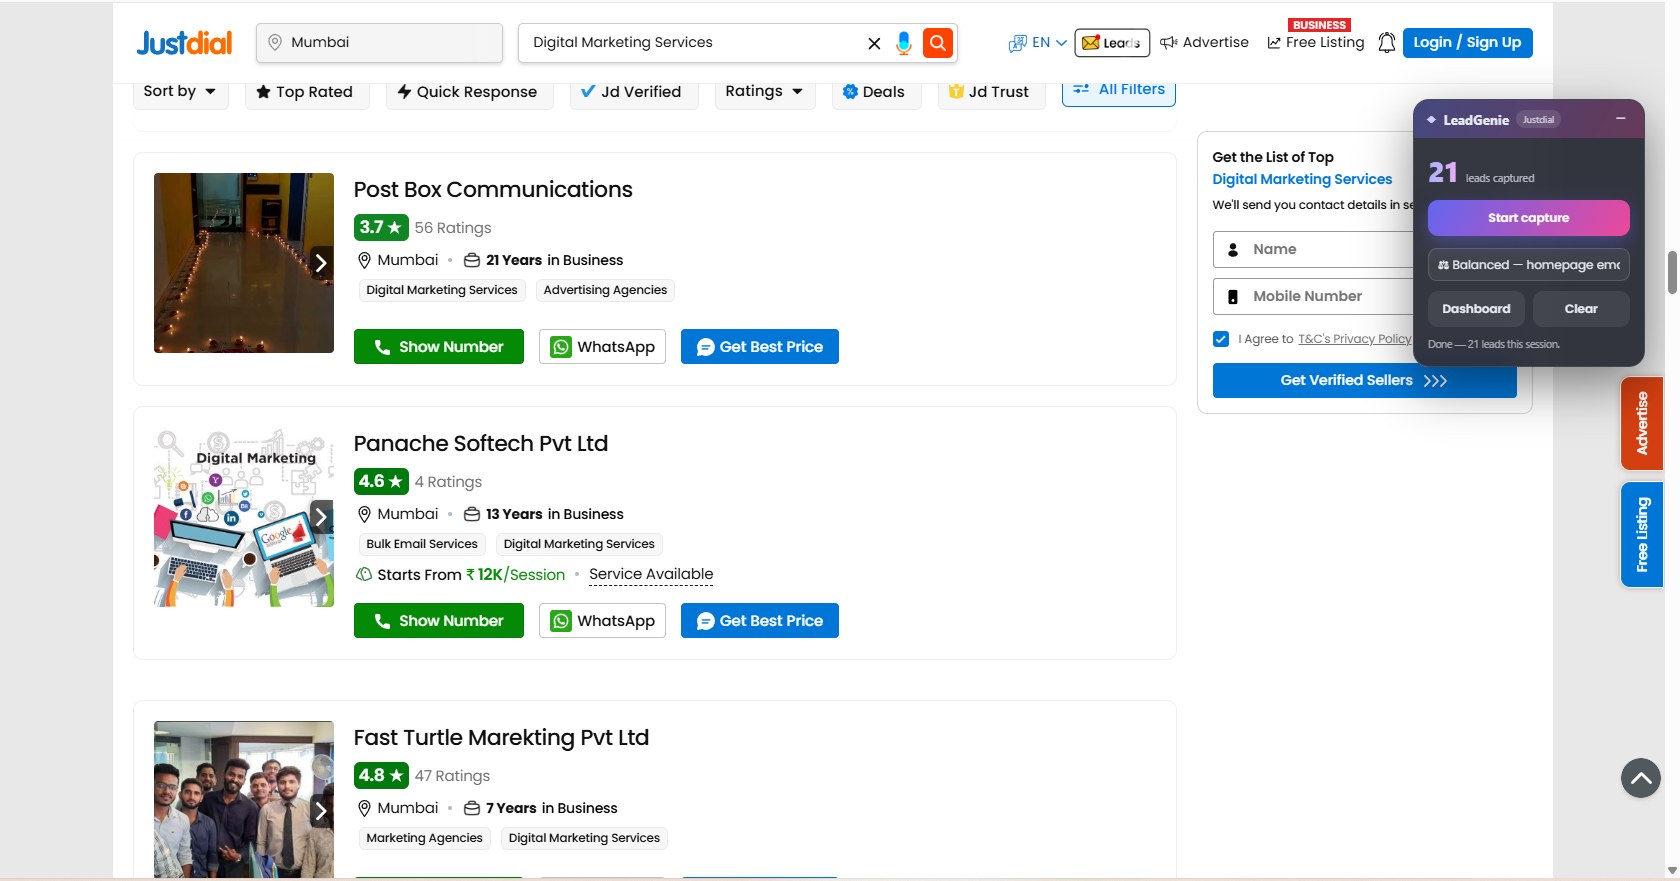
Task: Clear the search box with the X icon
Action: click(874, 43)
